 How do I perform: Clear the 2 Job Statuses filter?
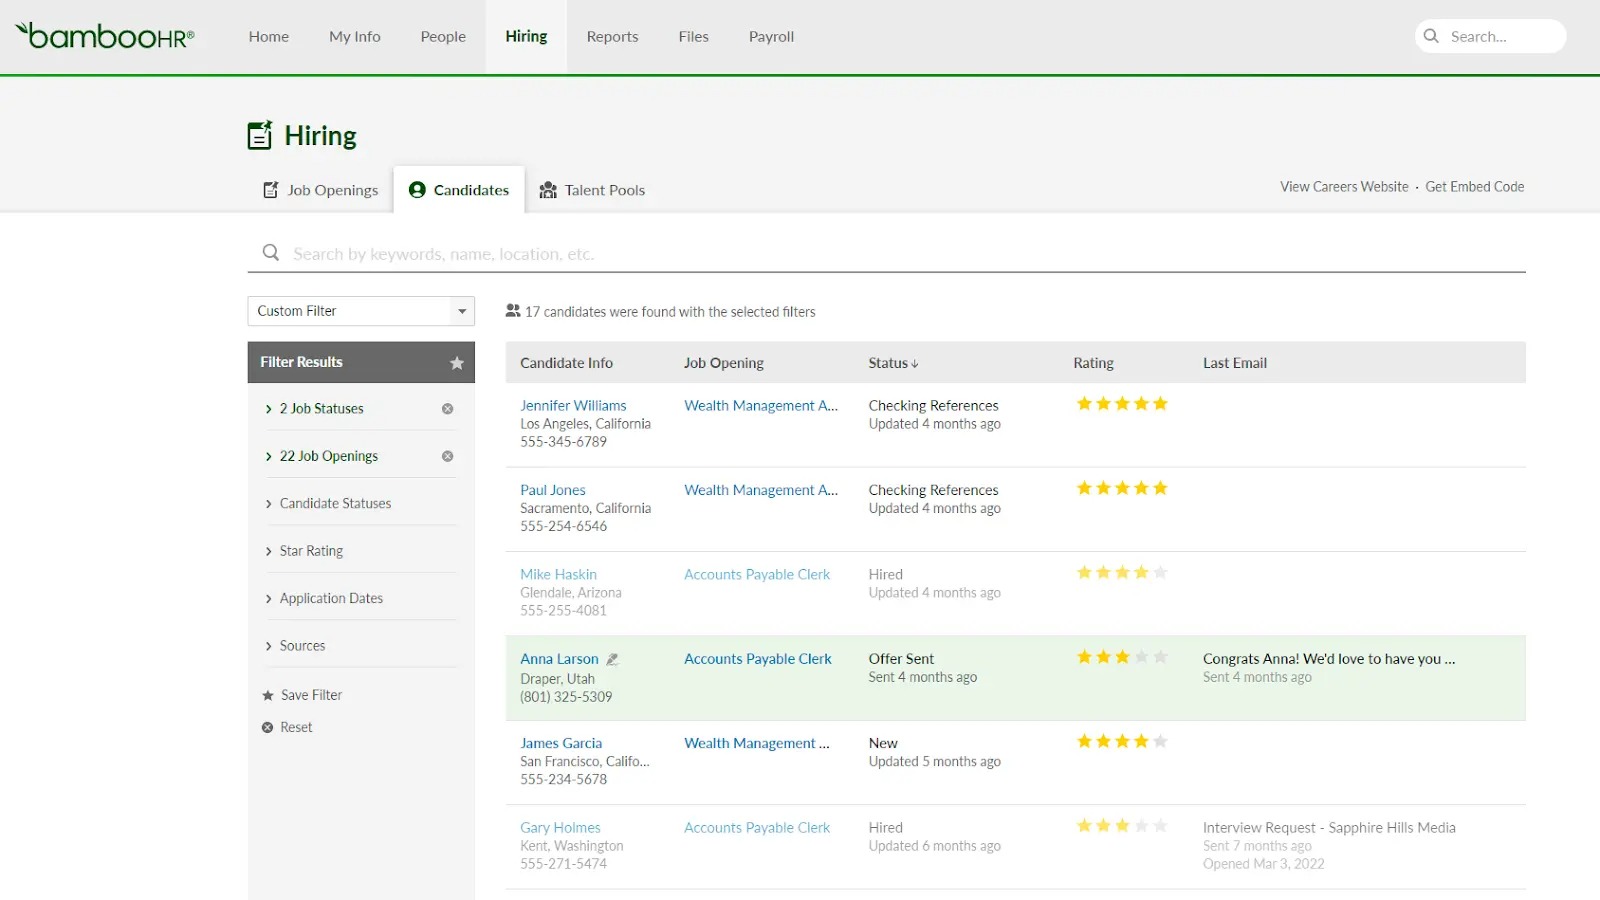click(447, 409)
